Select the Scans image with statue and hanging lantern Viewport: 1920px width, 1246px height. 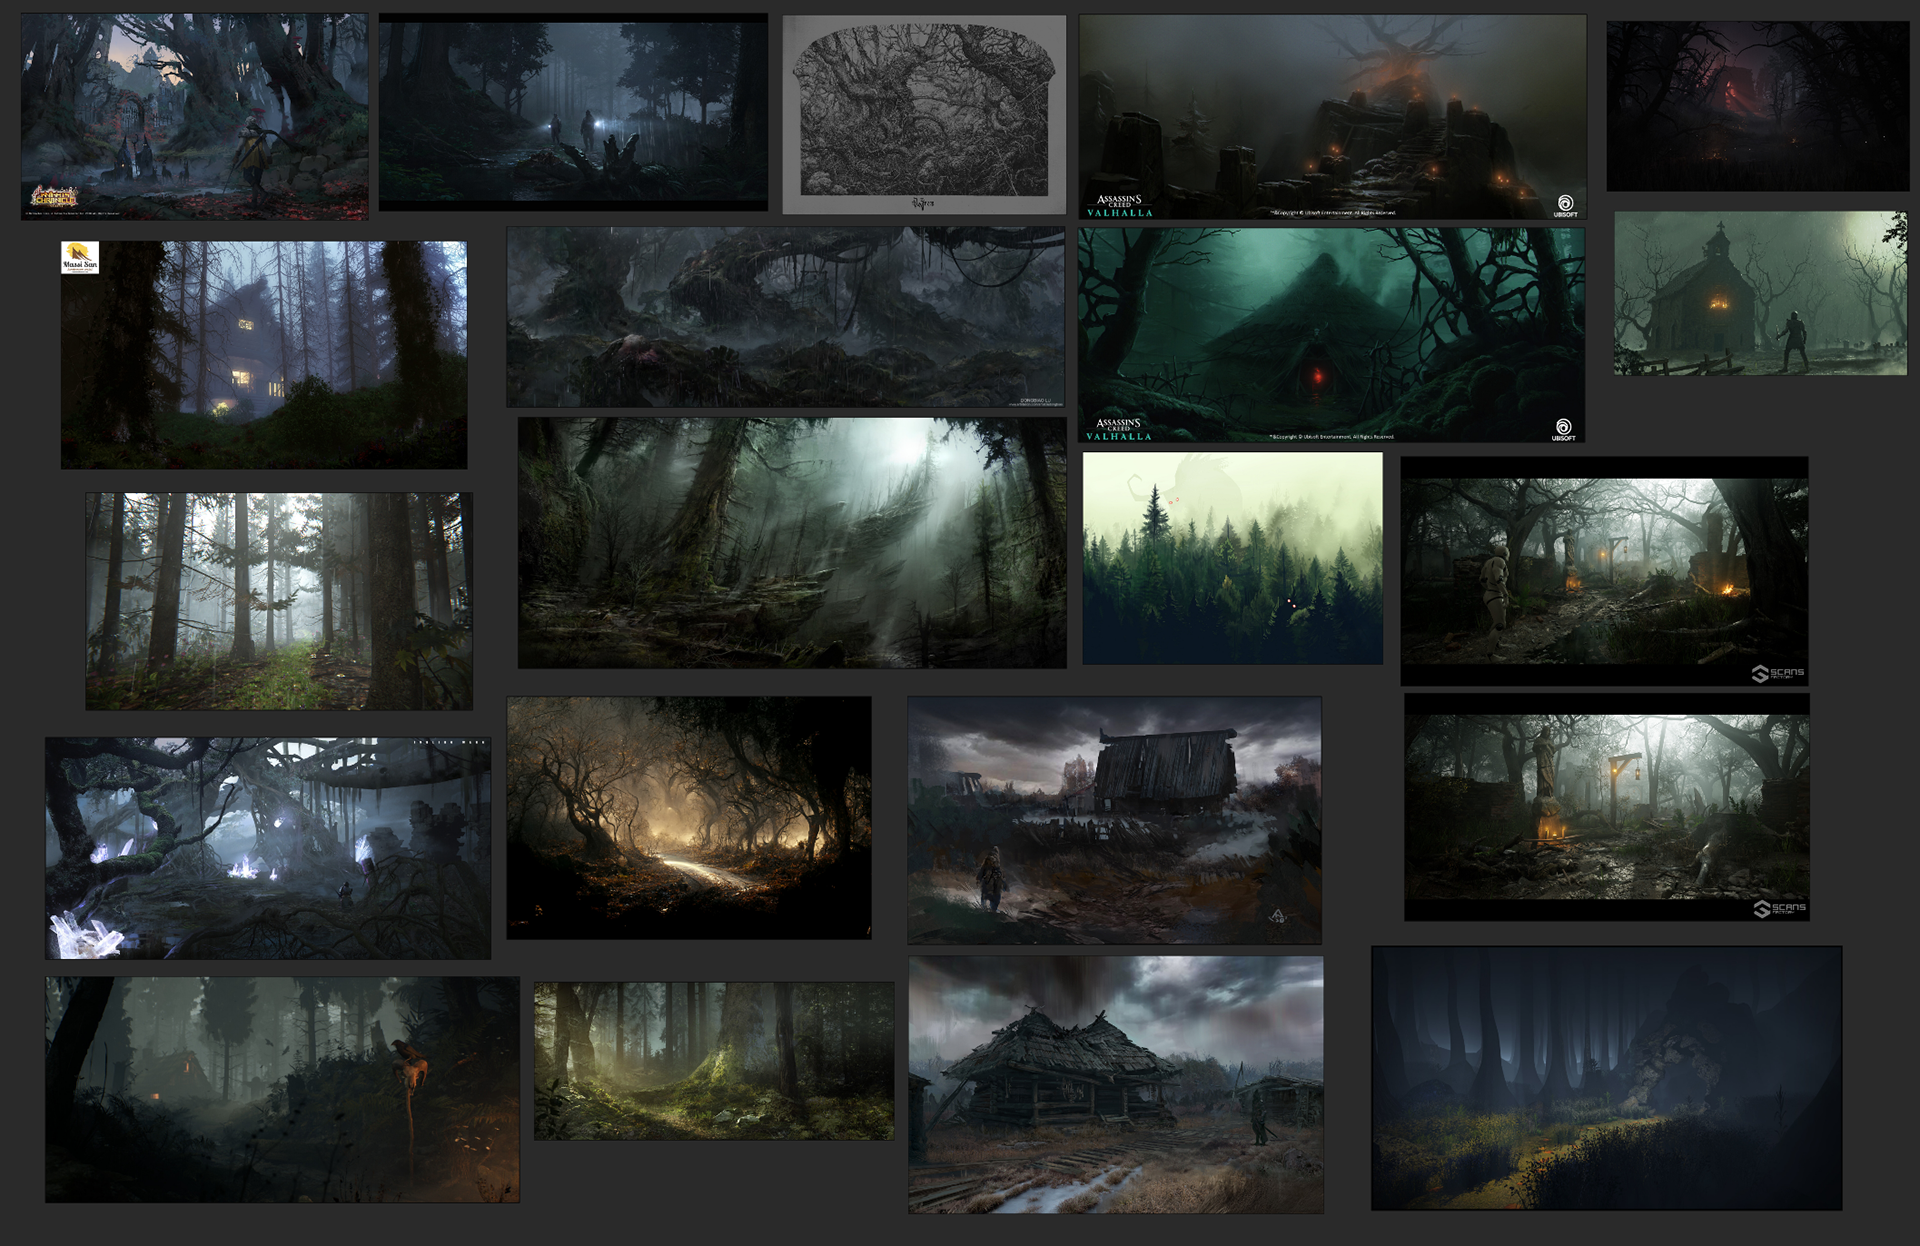(x=1607, y=807)
